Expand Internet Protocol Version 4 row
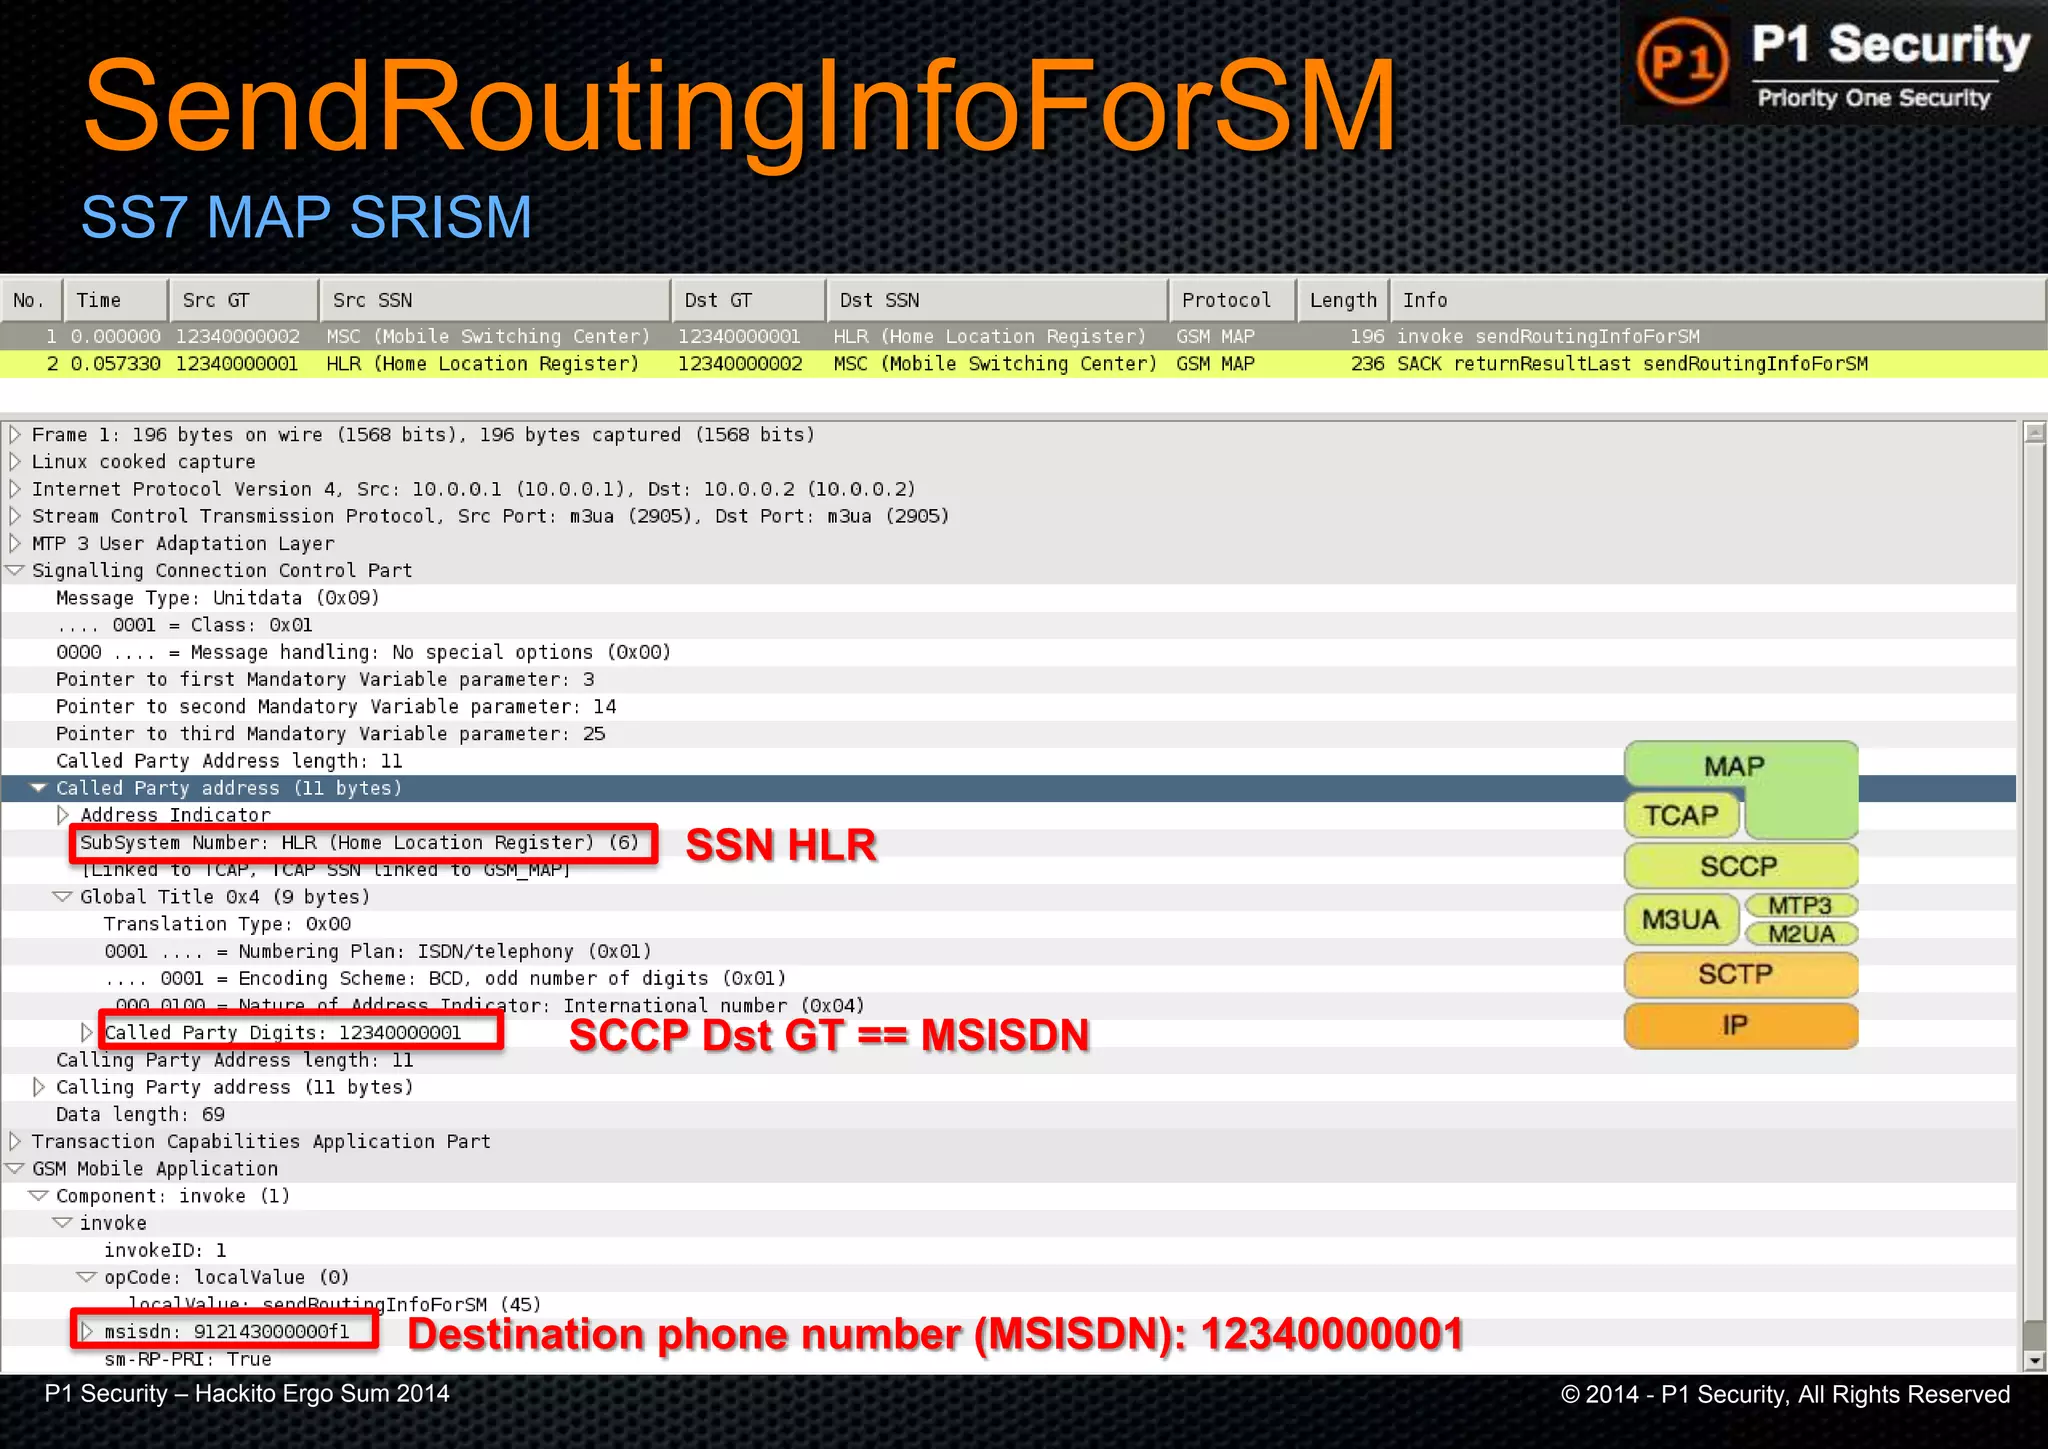Viewport: 2048px width, 1449px height. 15,489
